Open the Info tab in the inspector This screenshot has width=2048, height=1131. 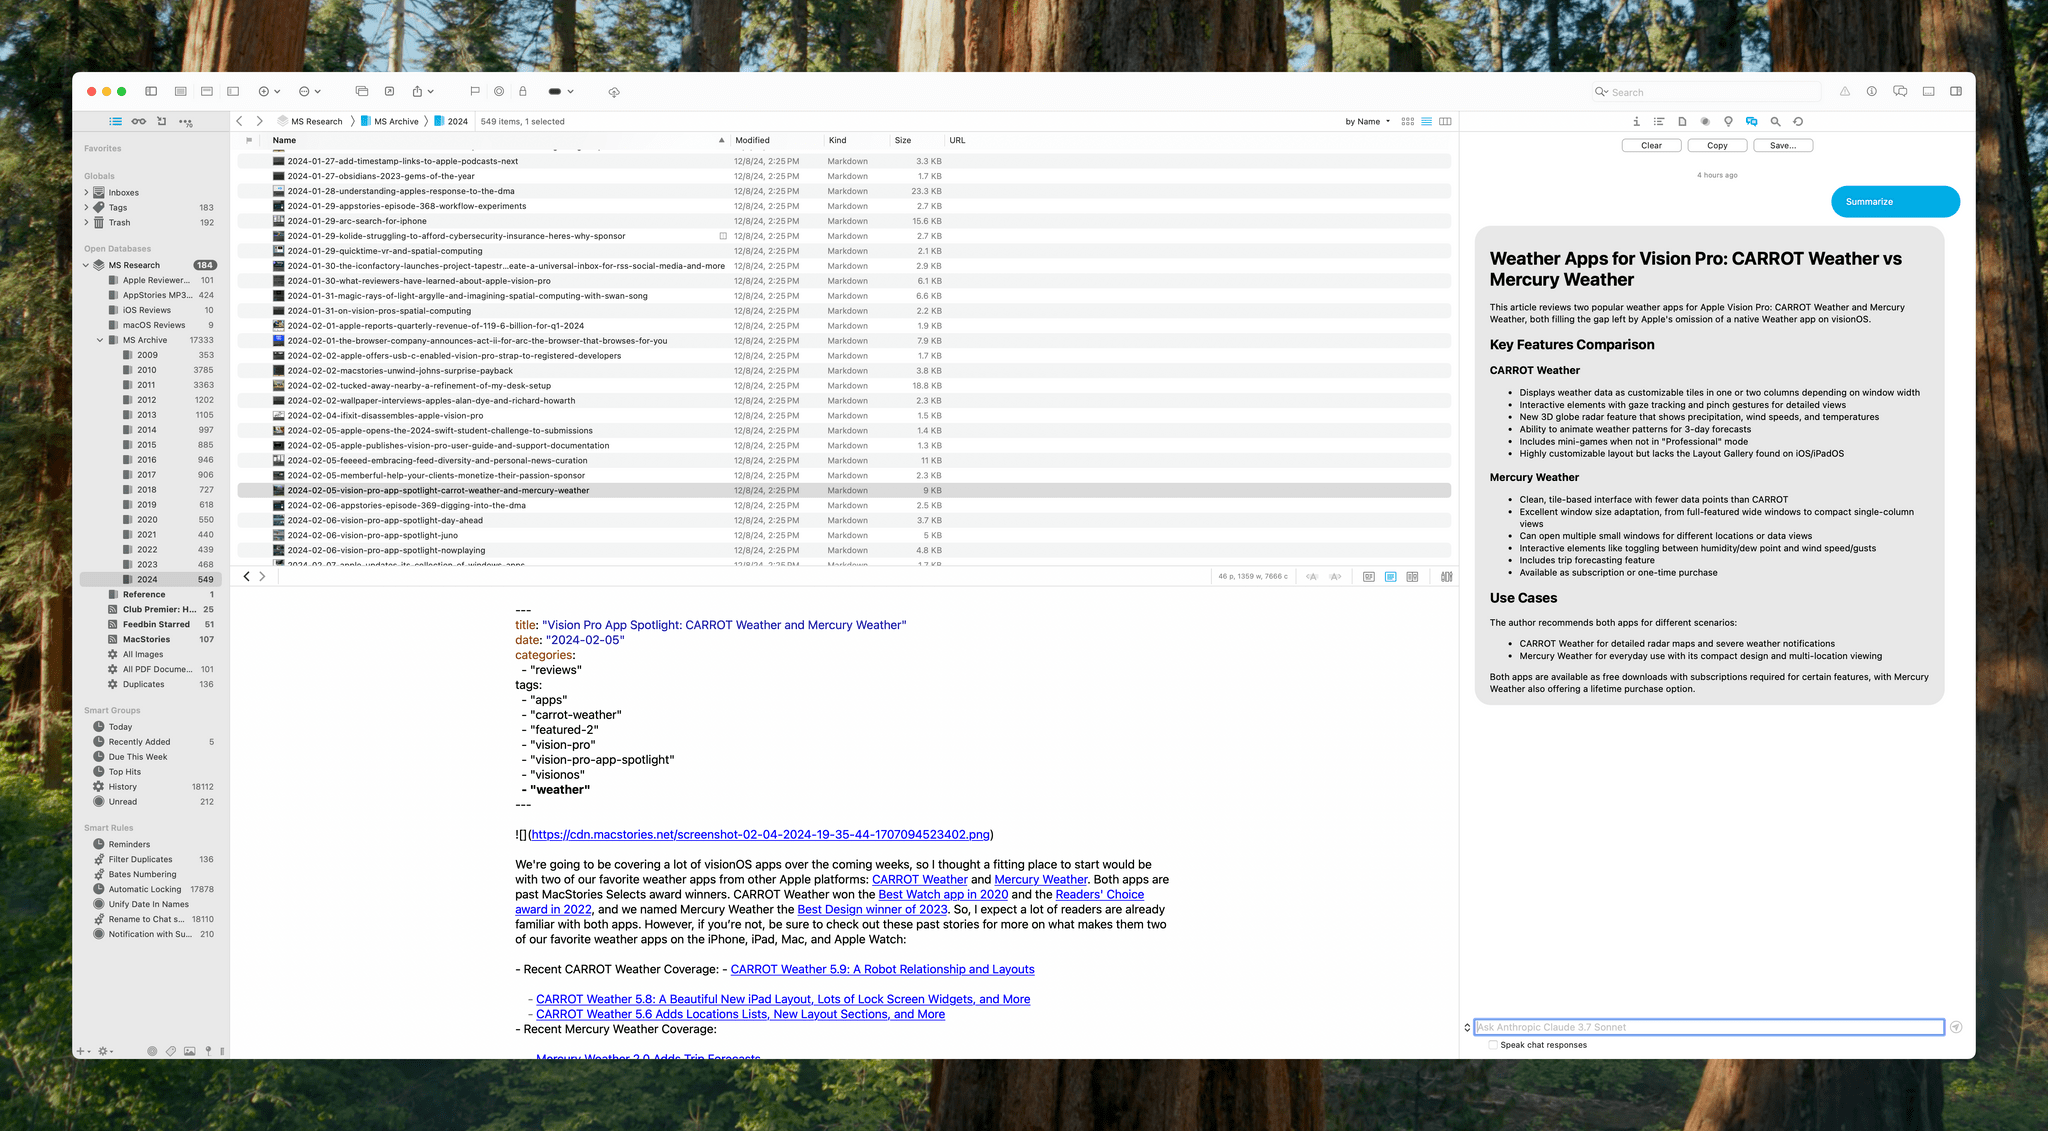click(x=1636, y=121)
